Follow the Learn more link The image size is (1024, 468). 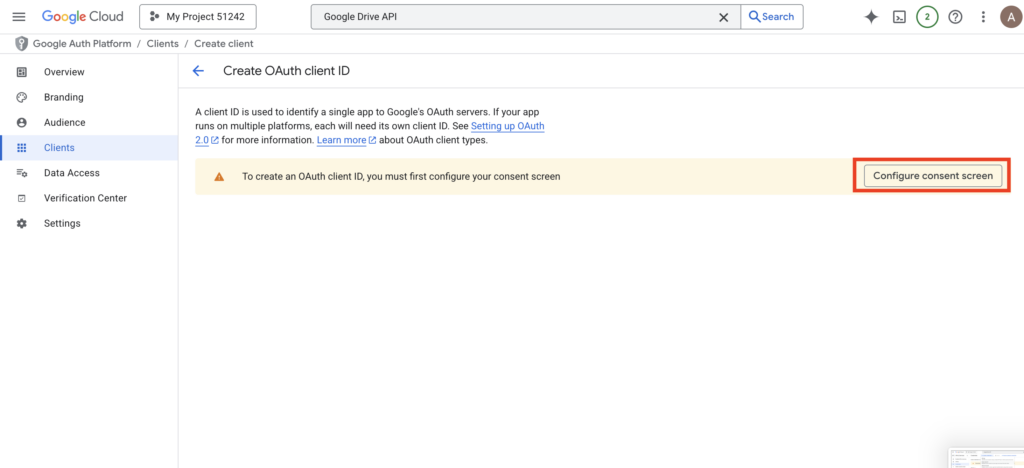341,141
